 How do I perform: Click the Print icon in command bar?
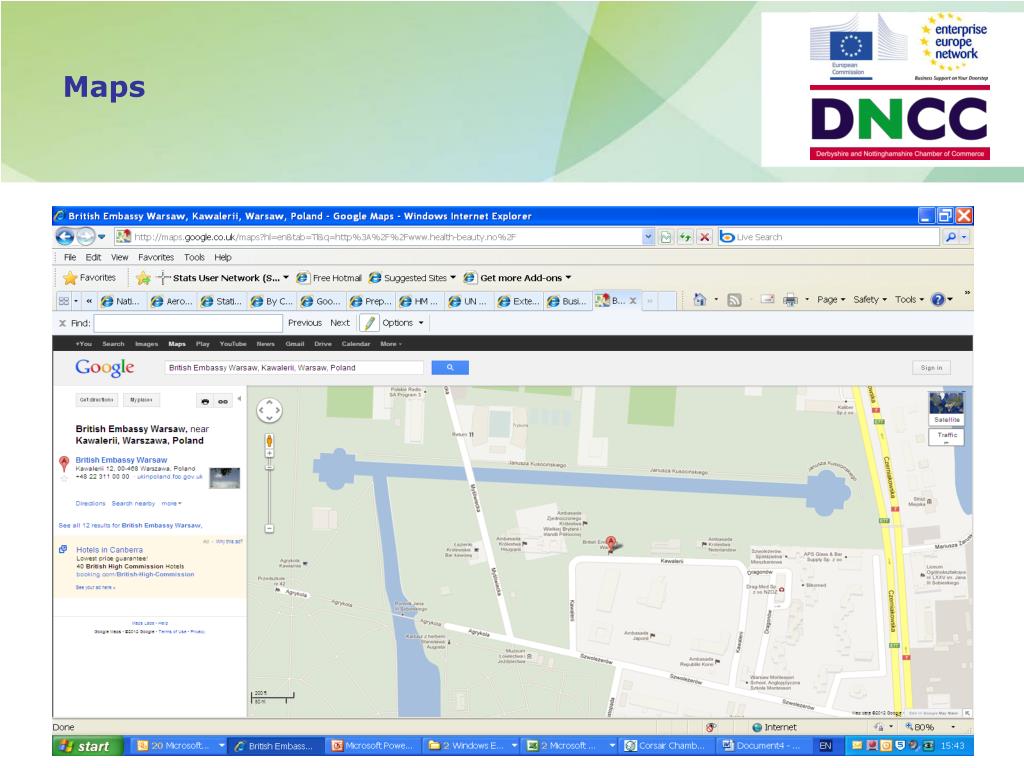[790, 300]
